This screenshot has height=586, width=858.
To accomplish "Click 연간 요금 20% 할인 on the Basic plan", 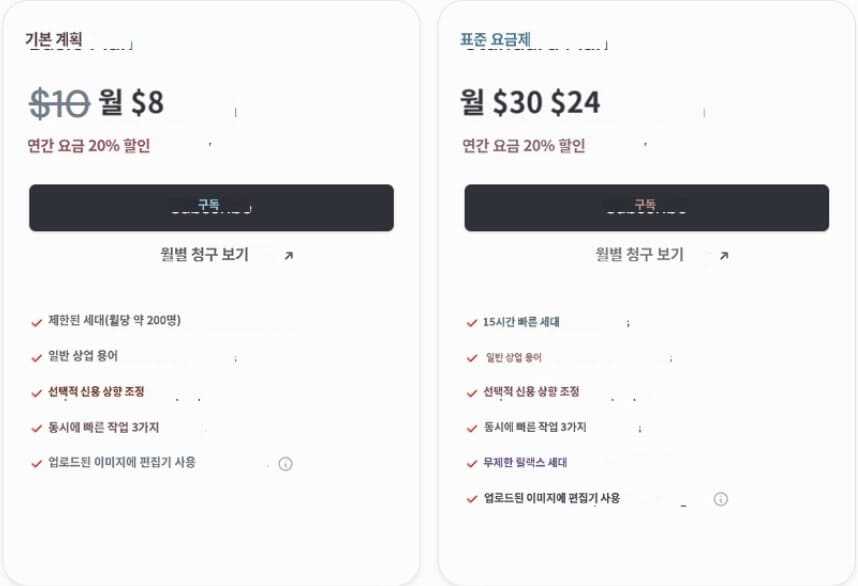I will coord(91,146).
